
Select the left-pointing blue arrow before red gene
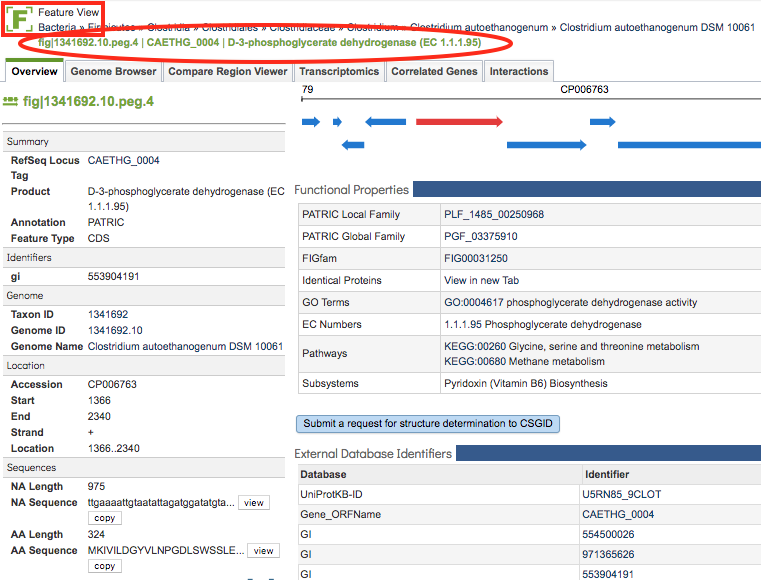point(385,121)
